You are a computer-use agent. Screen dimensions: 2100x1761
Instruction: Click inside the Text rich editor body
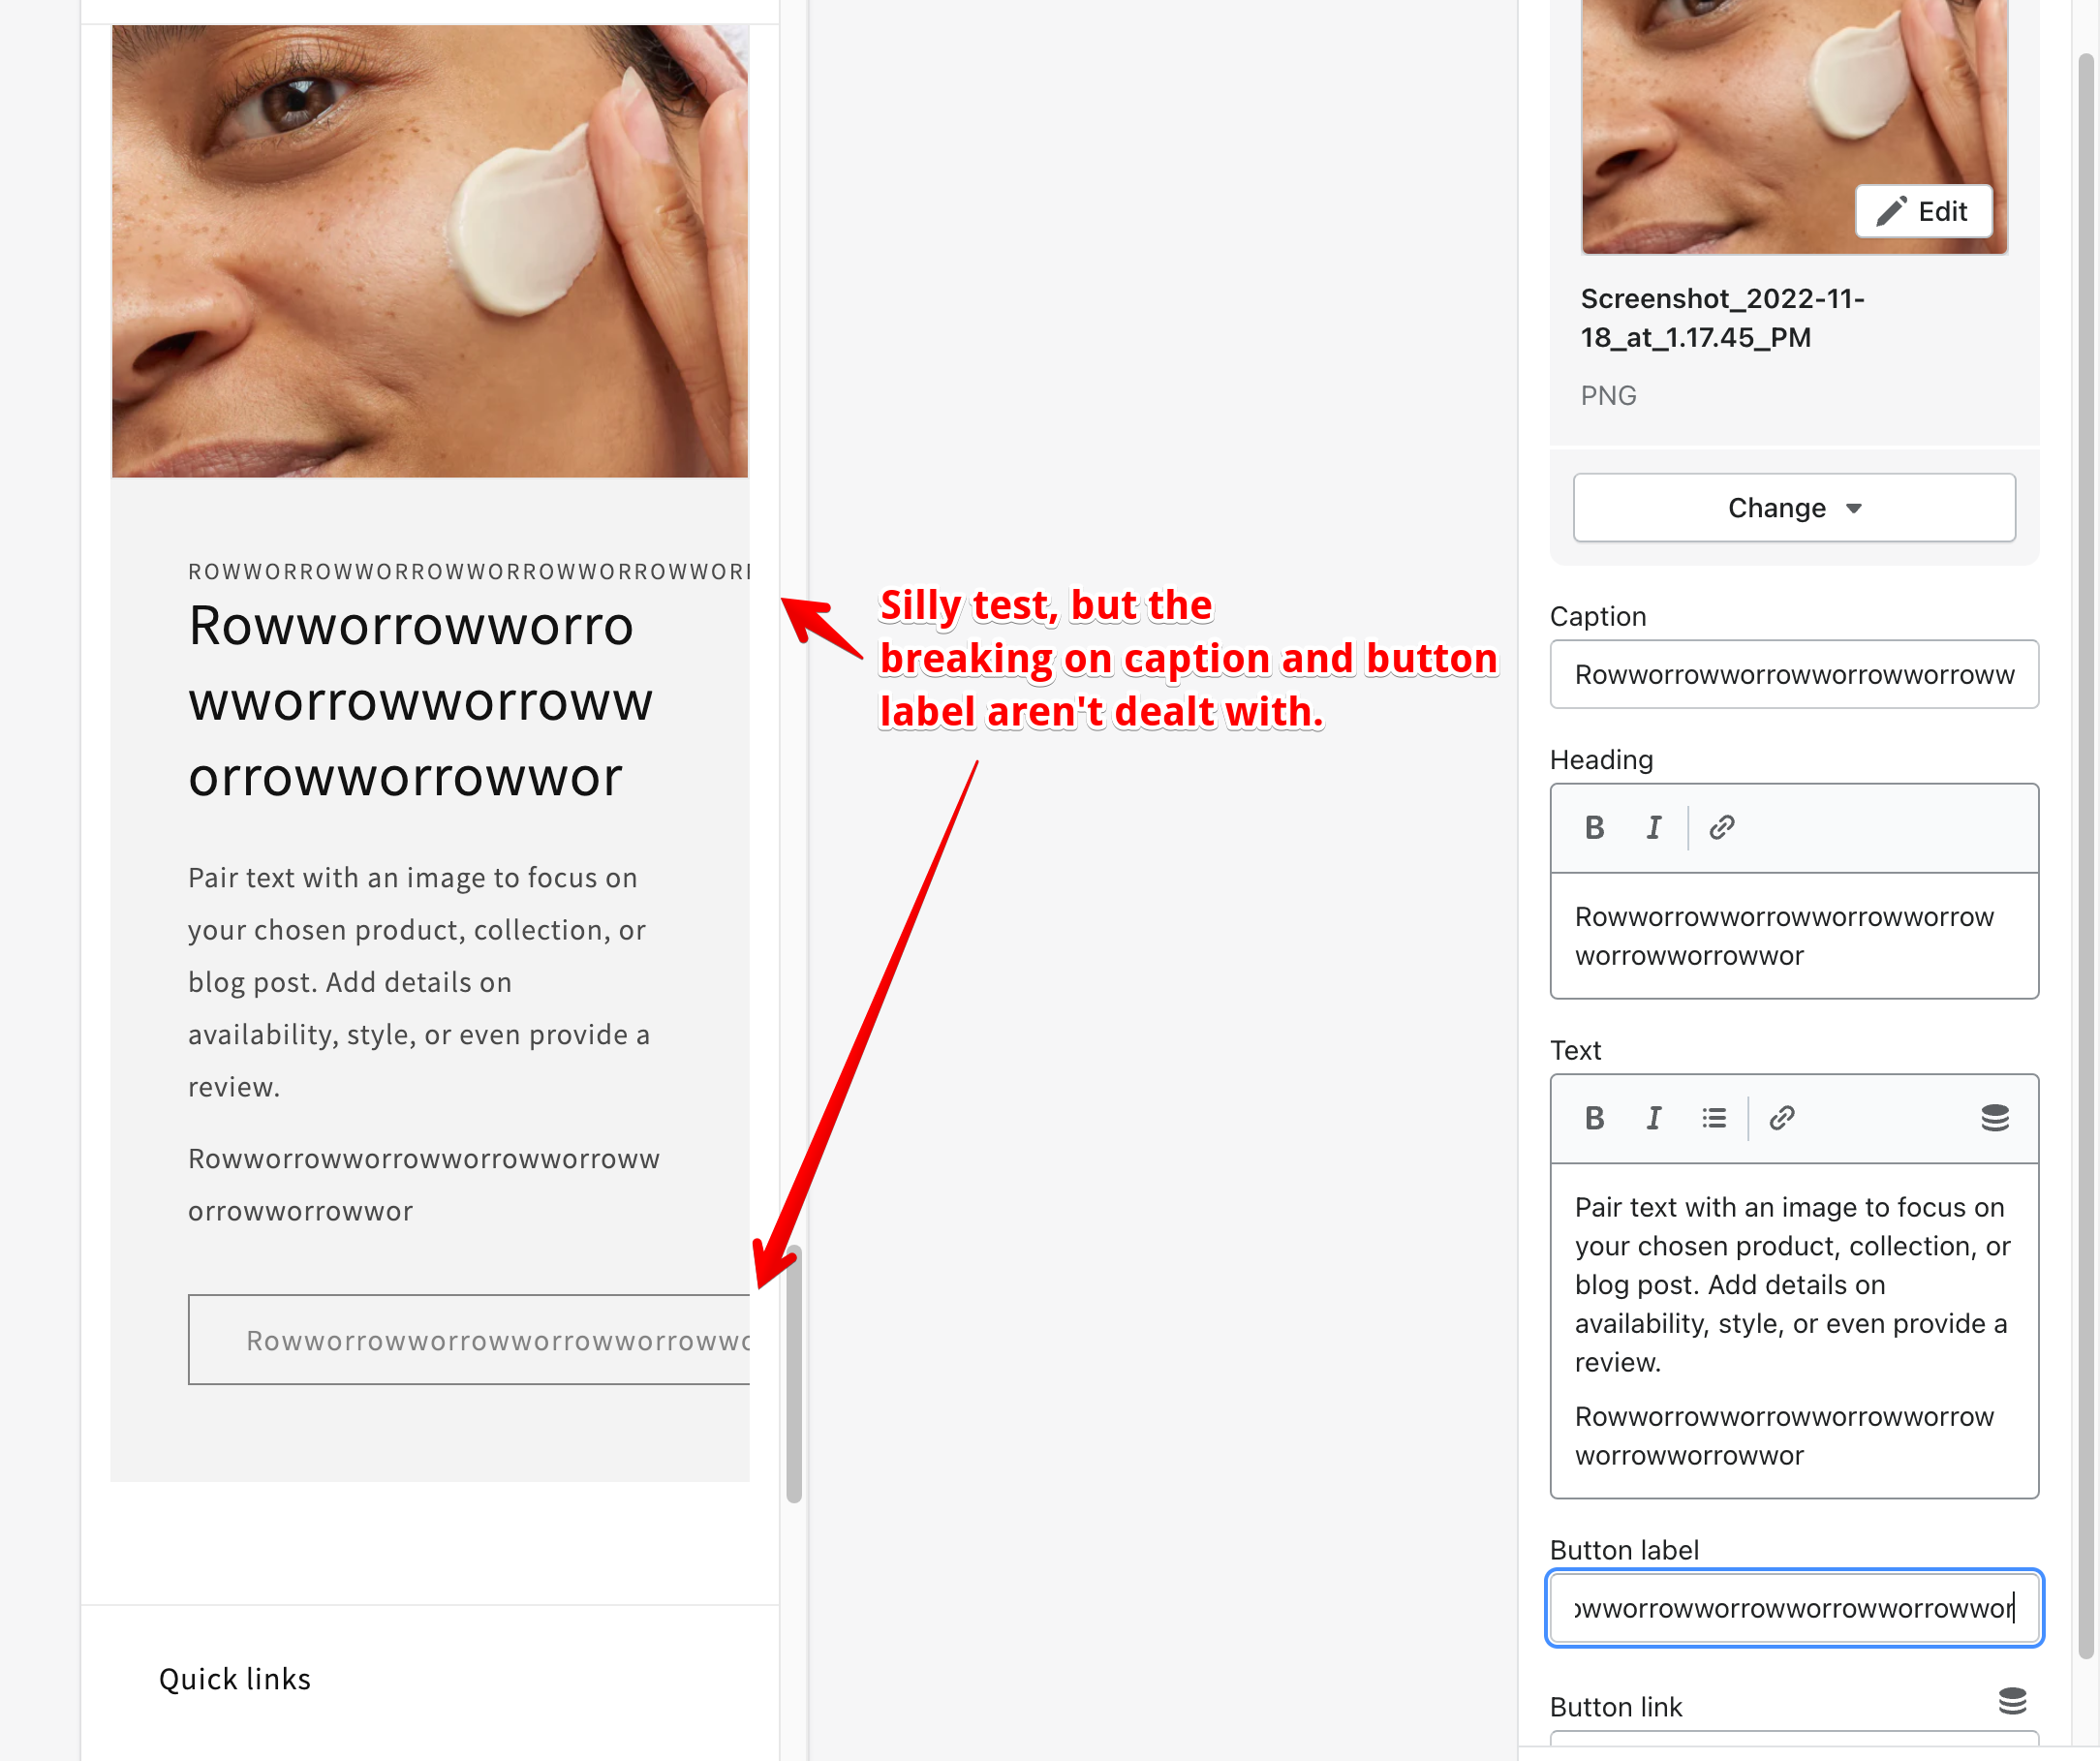tap(1793, 1330)
